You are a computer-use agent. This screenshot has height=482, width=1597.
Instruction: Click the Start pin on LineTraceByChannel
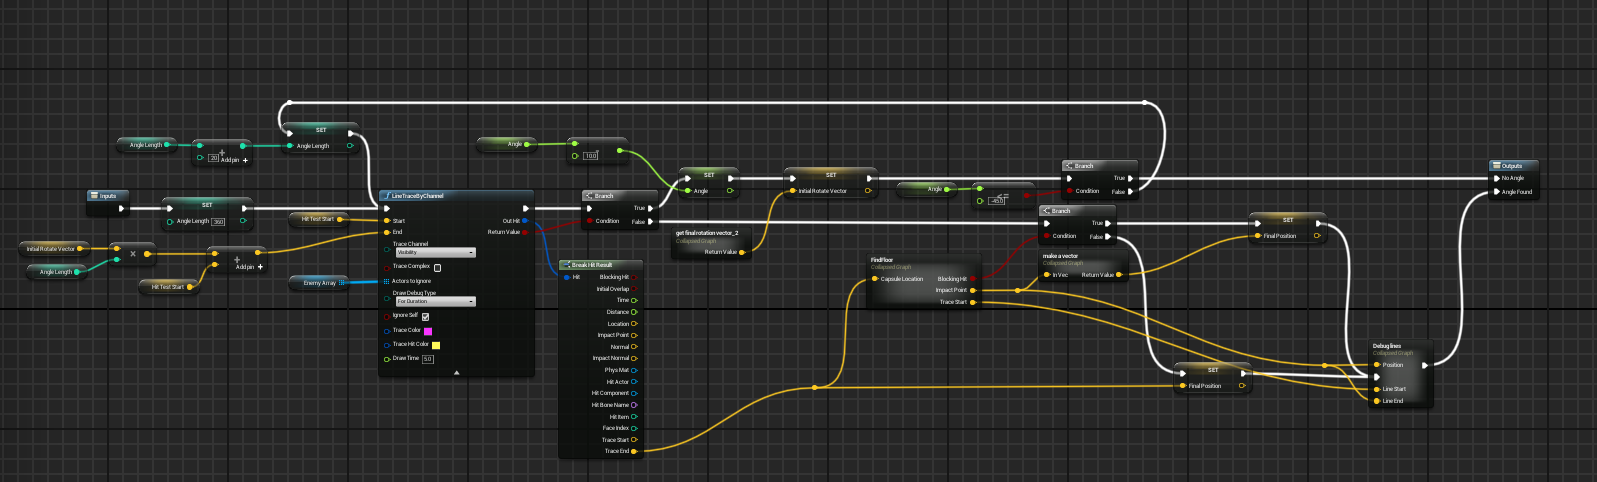tap(387, 221)
